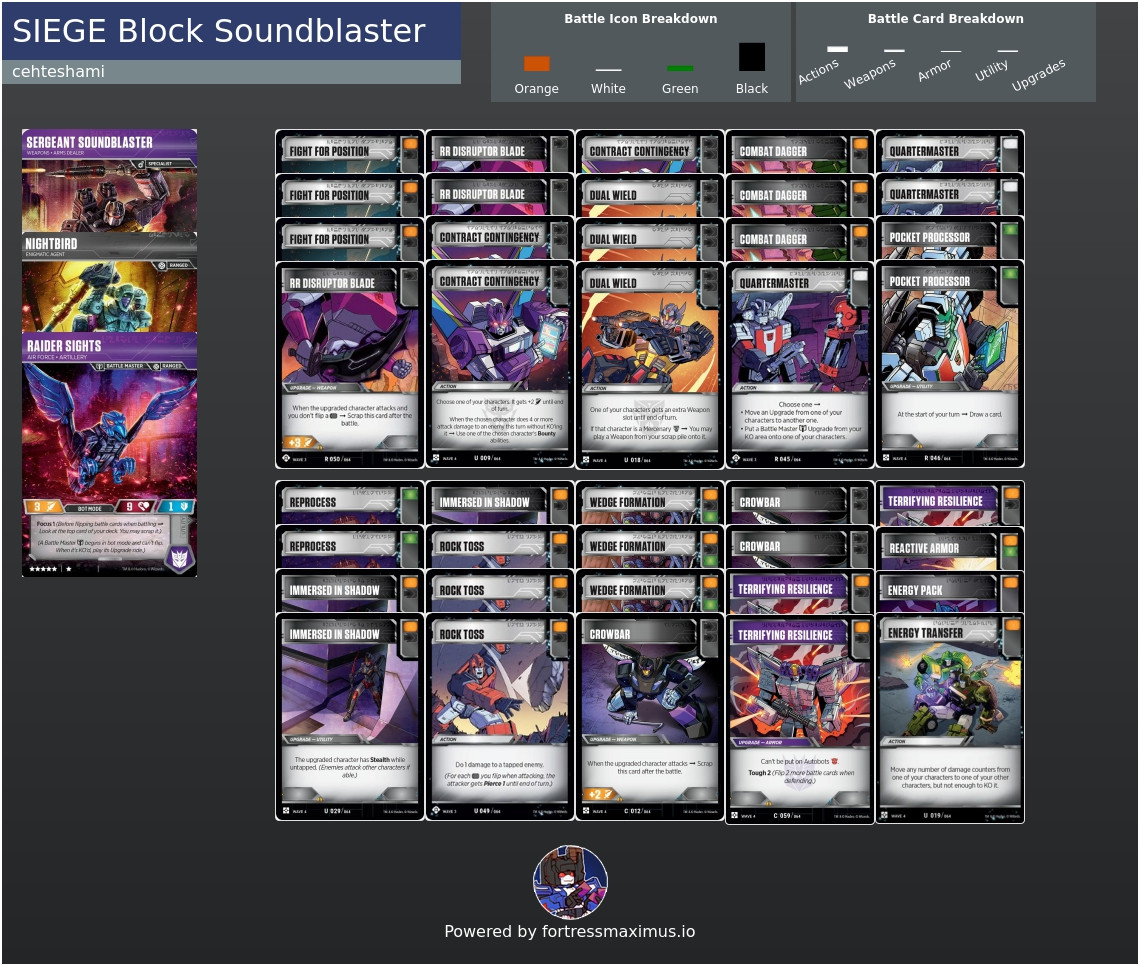1140x966 pixels.
Task: Click the orange pip on Terrifying Resilience card
Action: [862, 627]
